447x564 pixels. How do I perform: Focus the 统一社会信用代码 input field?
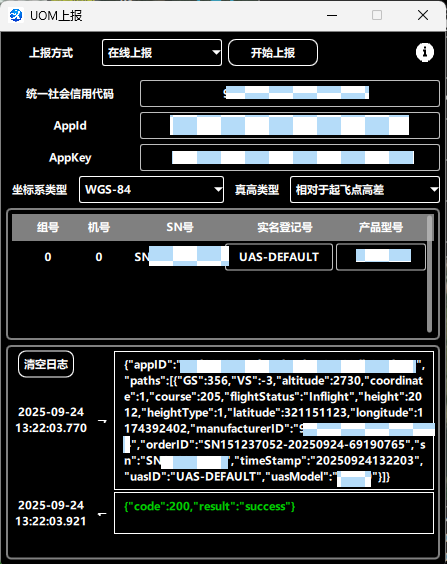(x=290, y=94)
